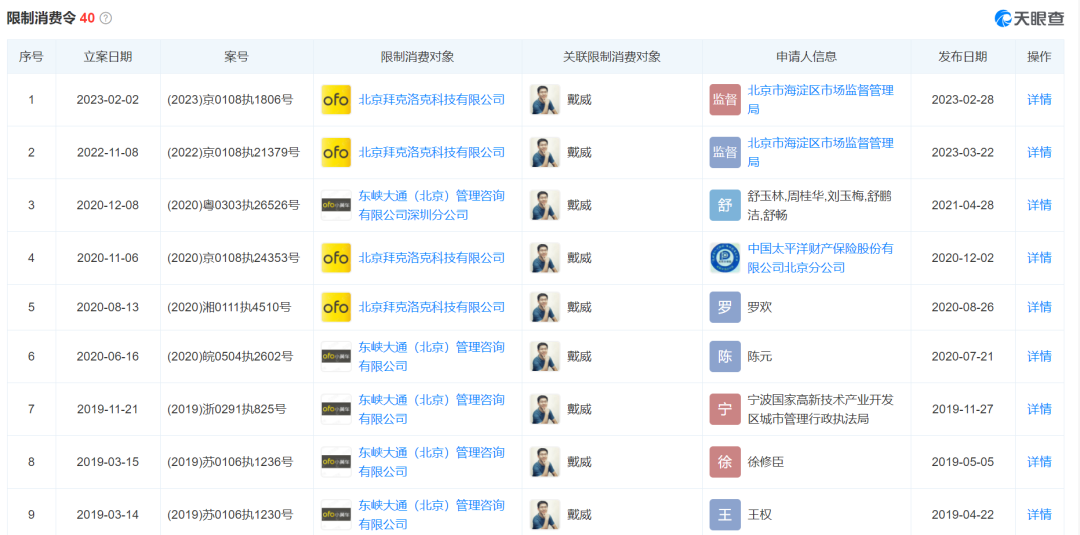Open 东峡大通 company link in row 8

tap(432, 462)
